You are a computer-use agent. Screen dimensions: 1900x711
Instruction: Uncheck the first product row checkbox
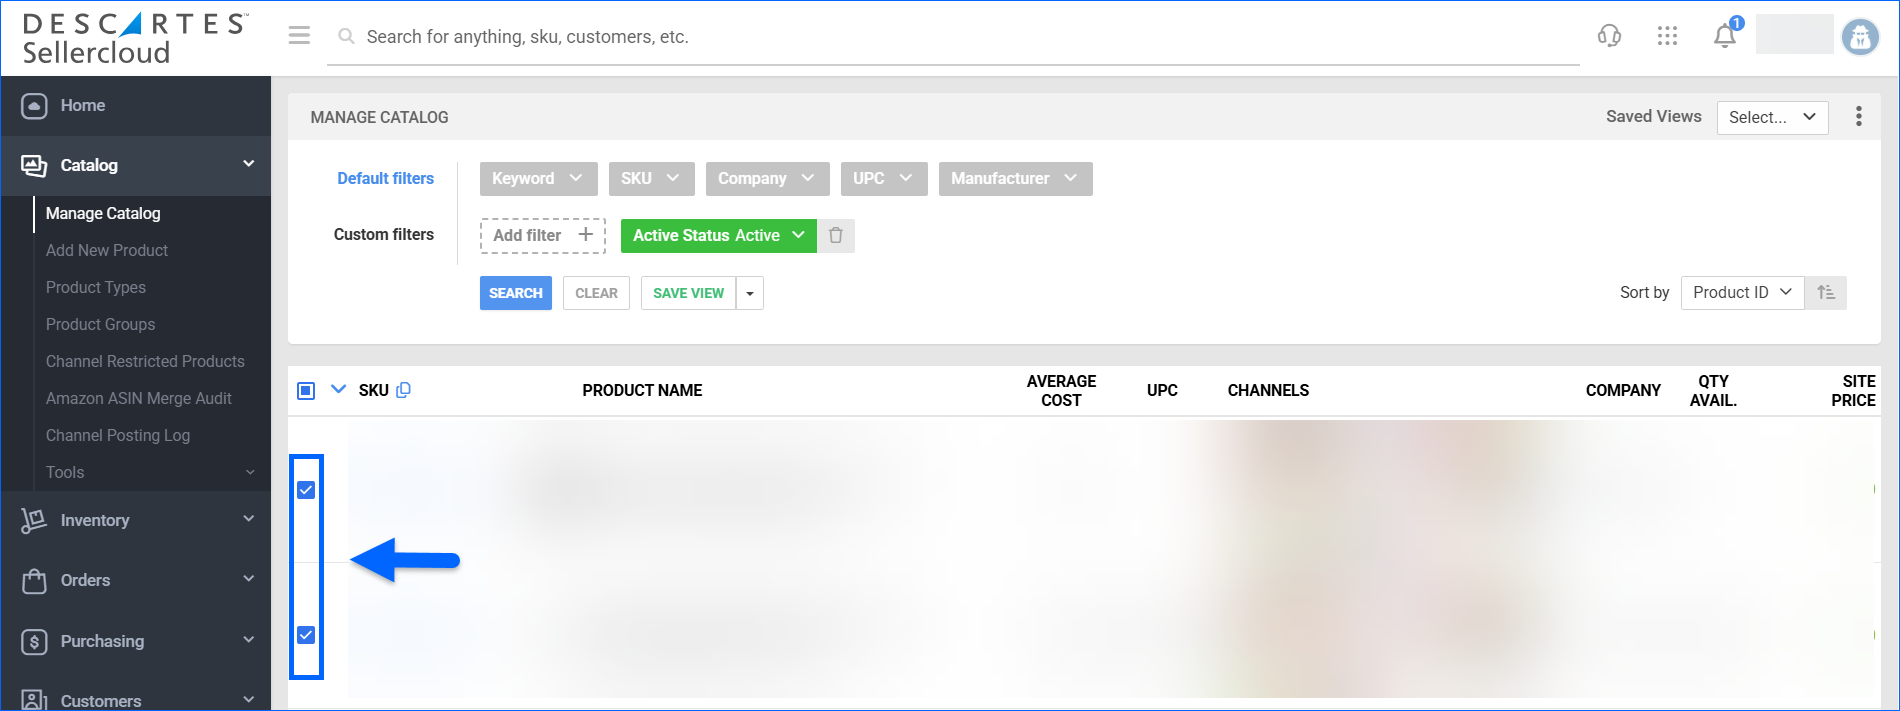coord(306,490)
